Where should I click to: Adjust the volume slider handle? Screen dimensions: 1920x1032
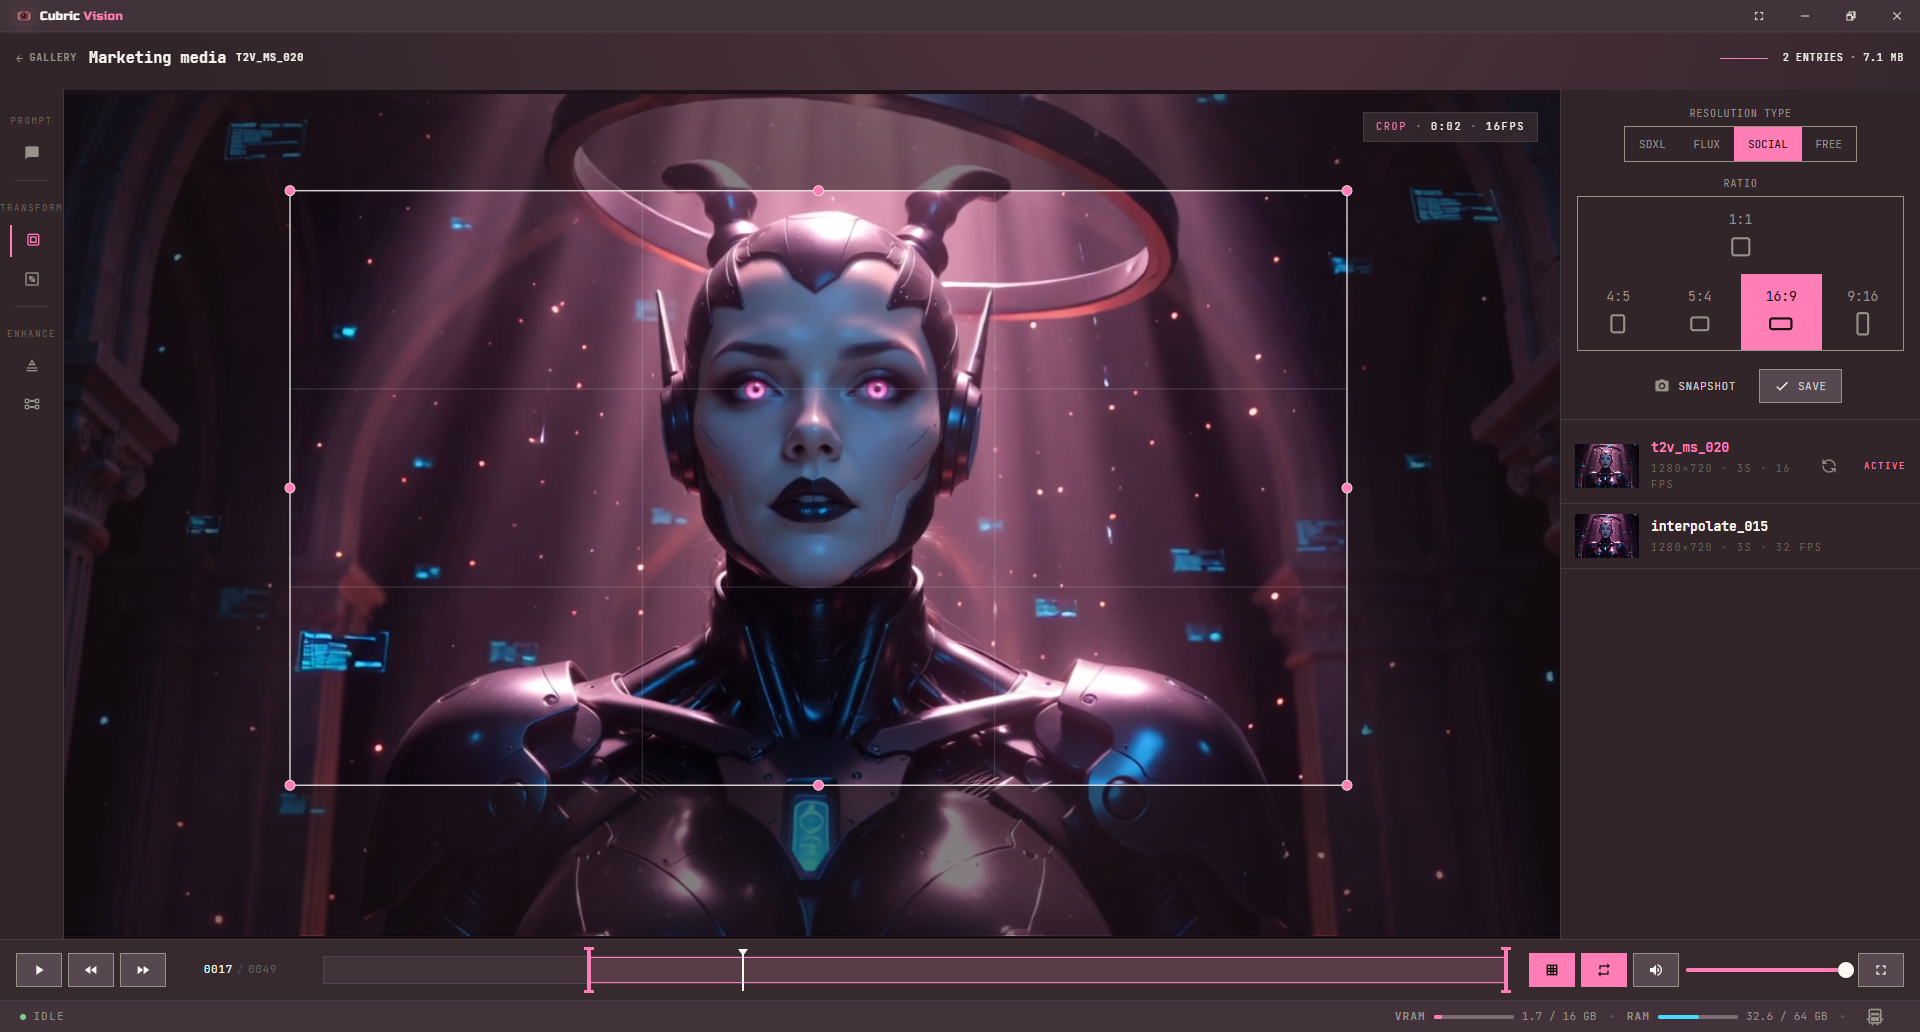1846,970
